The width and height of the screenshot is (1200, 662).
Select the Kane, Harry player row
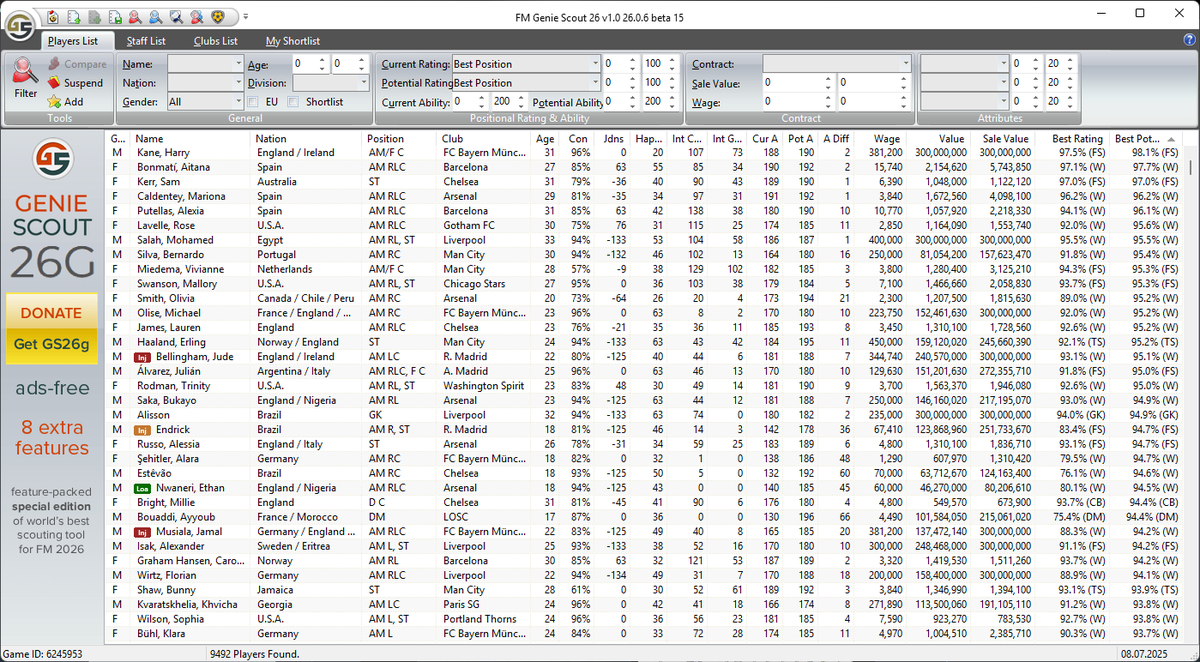(x=643, y=153)
